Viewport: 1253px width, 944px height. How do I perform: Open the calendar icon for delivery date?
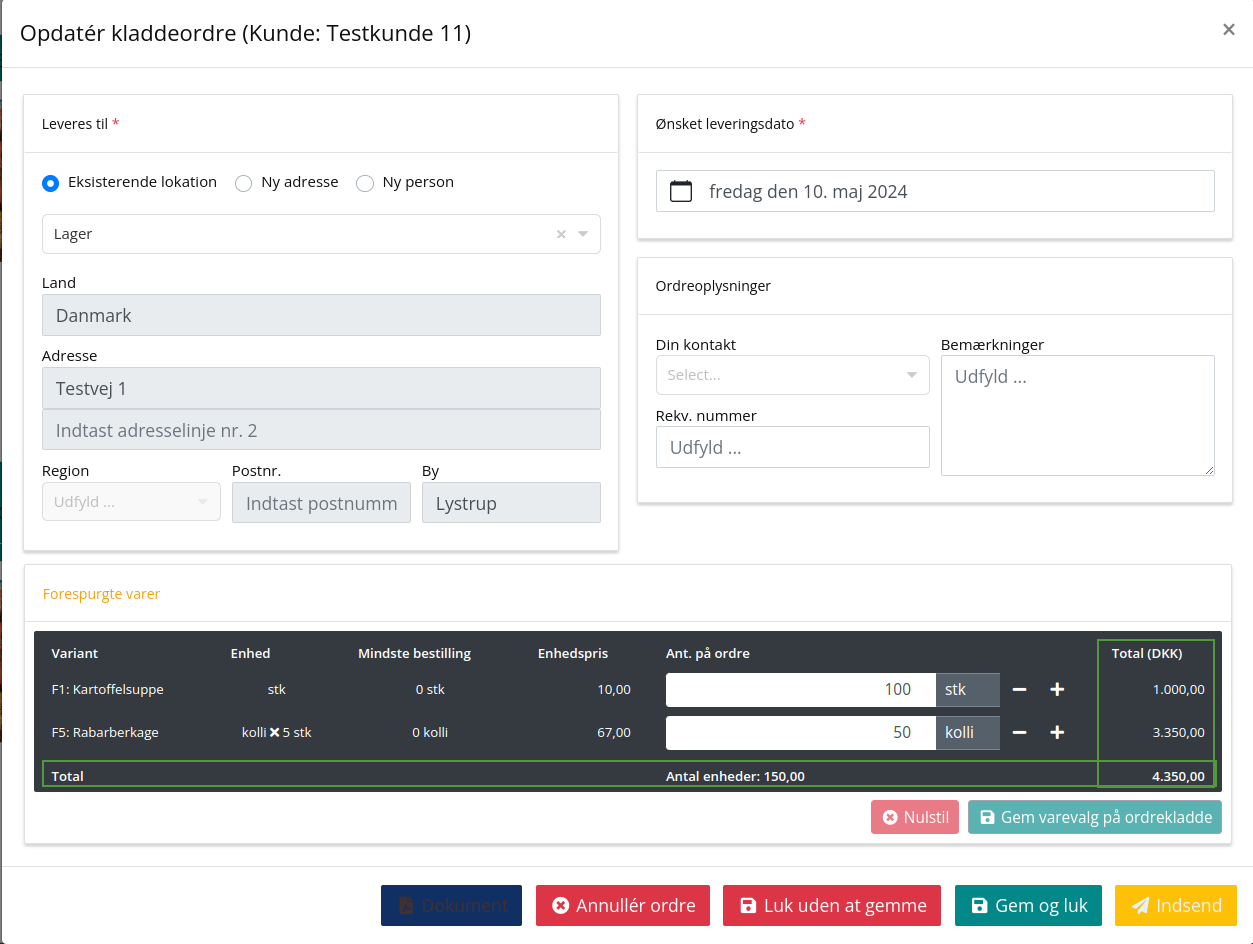point(681,191)
